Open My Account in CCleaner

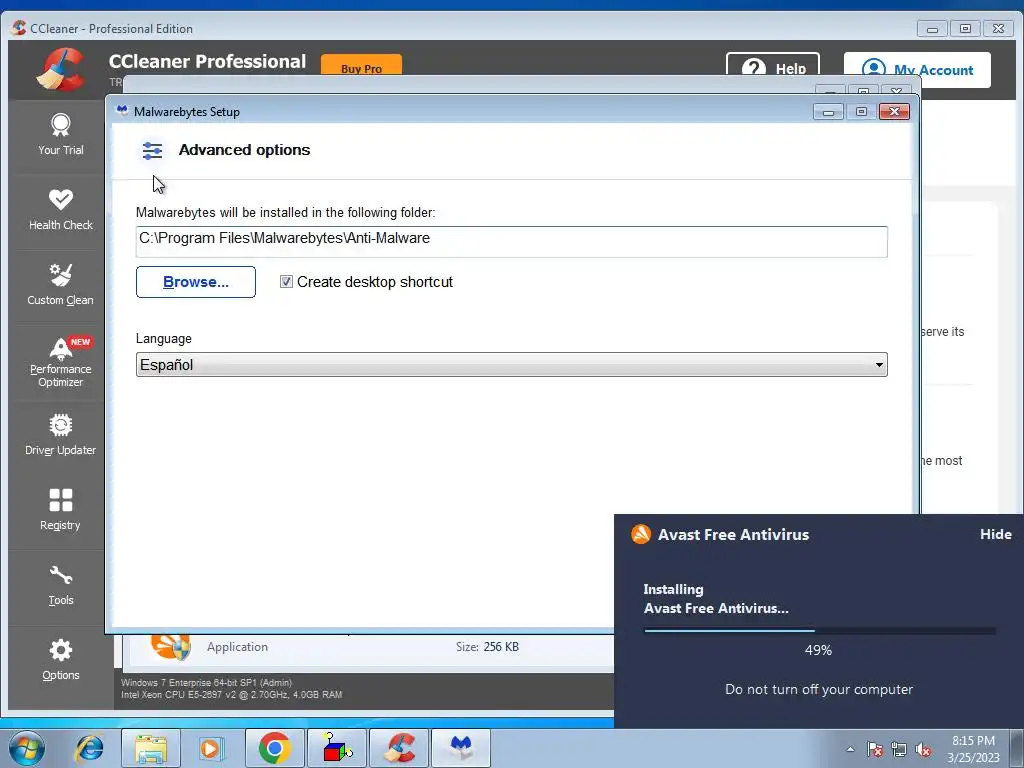917,70
